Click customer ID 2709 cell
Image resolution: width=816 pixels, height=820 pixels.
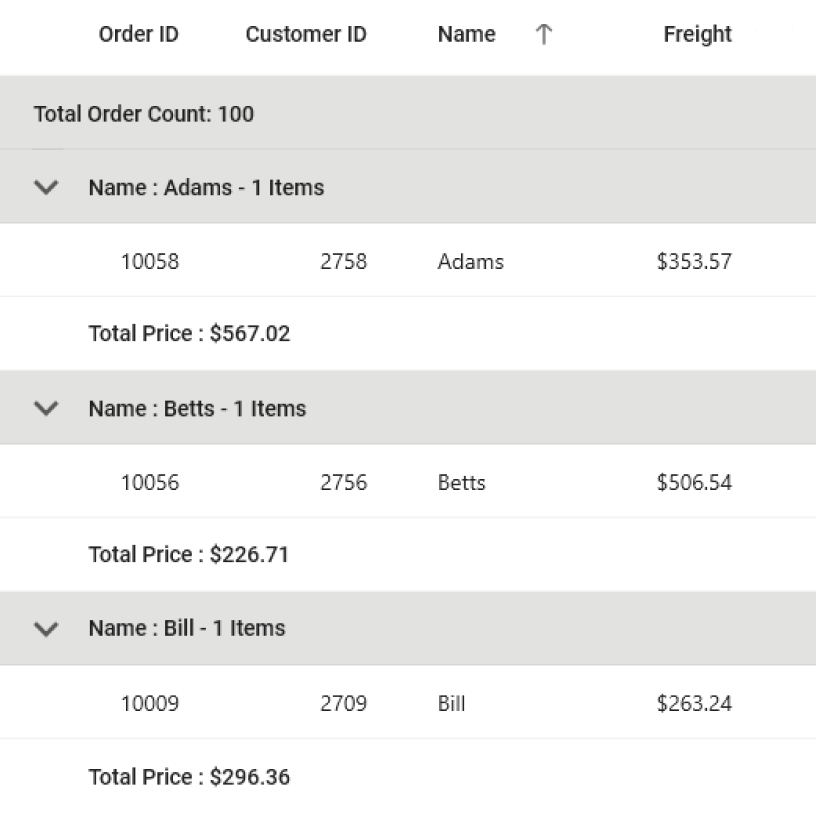point(343,704)
